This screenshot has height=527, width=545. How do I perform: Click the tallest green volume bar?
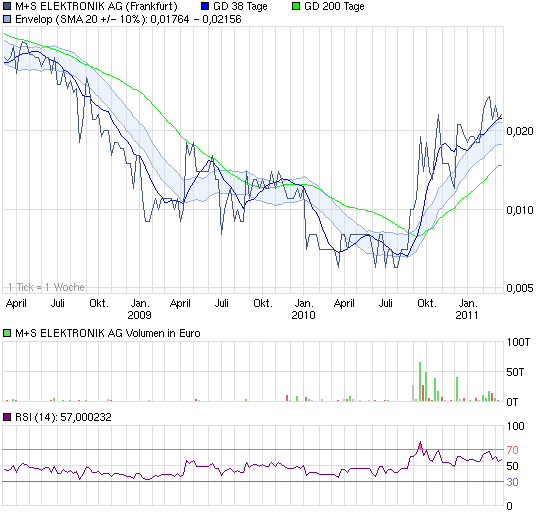coord(420,382)
